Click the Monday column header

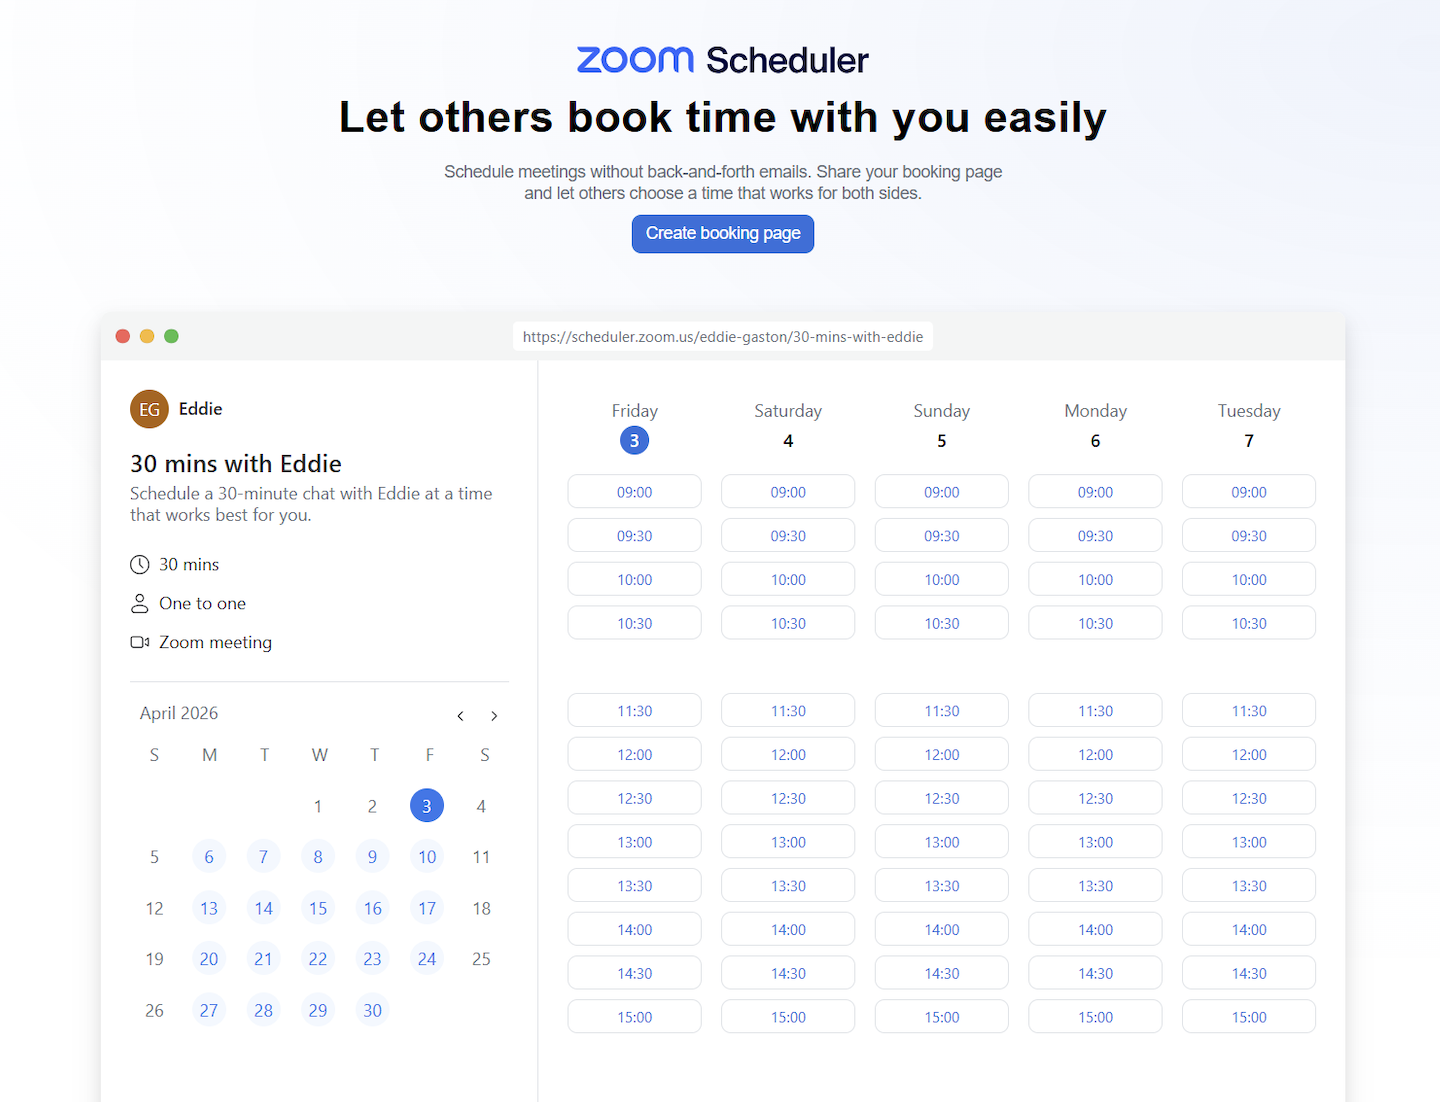[x=1095, y=411]
